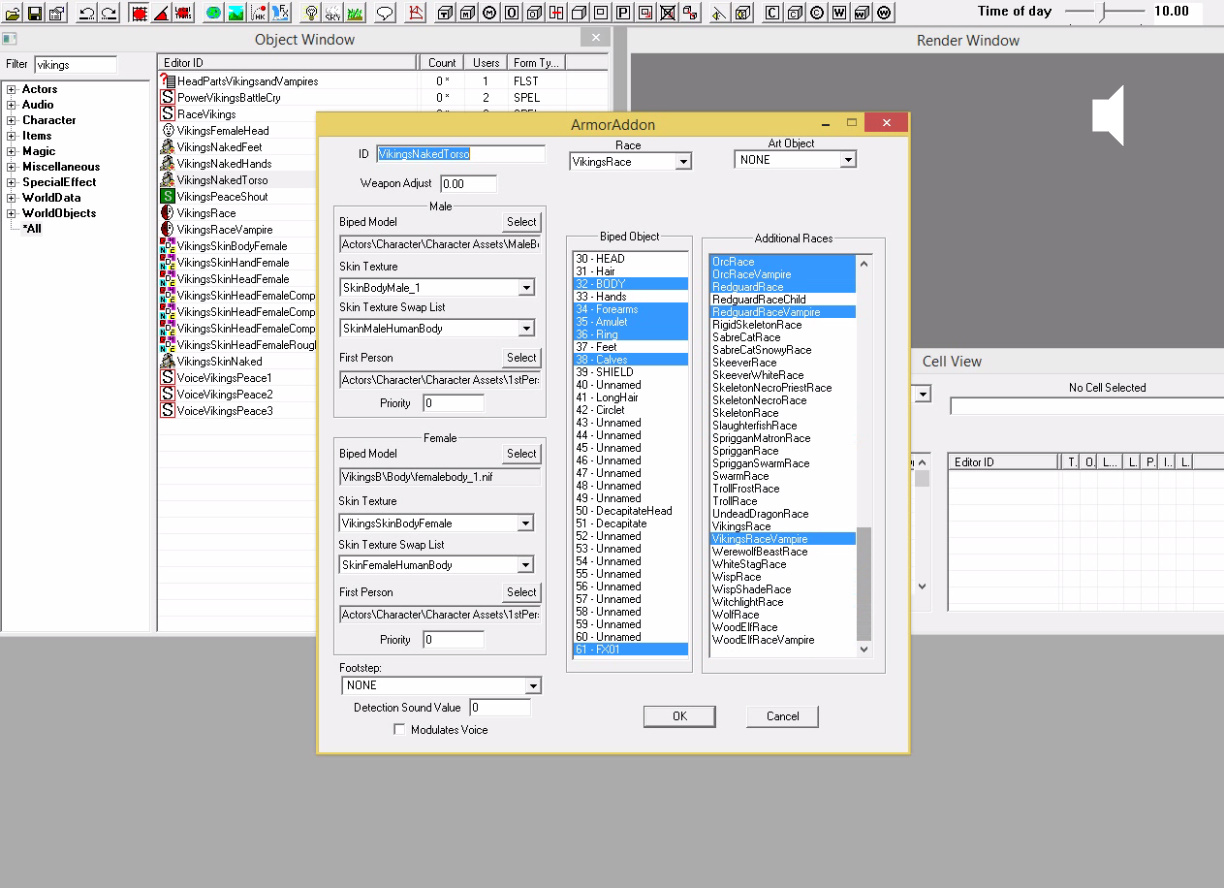Click the Filter field containing vikings
Viewport: 1224px width, 888px height.
(76, 64)
